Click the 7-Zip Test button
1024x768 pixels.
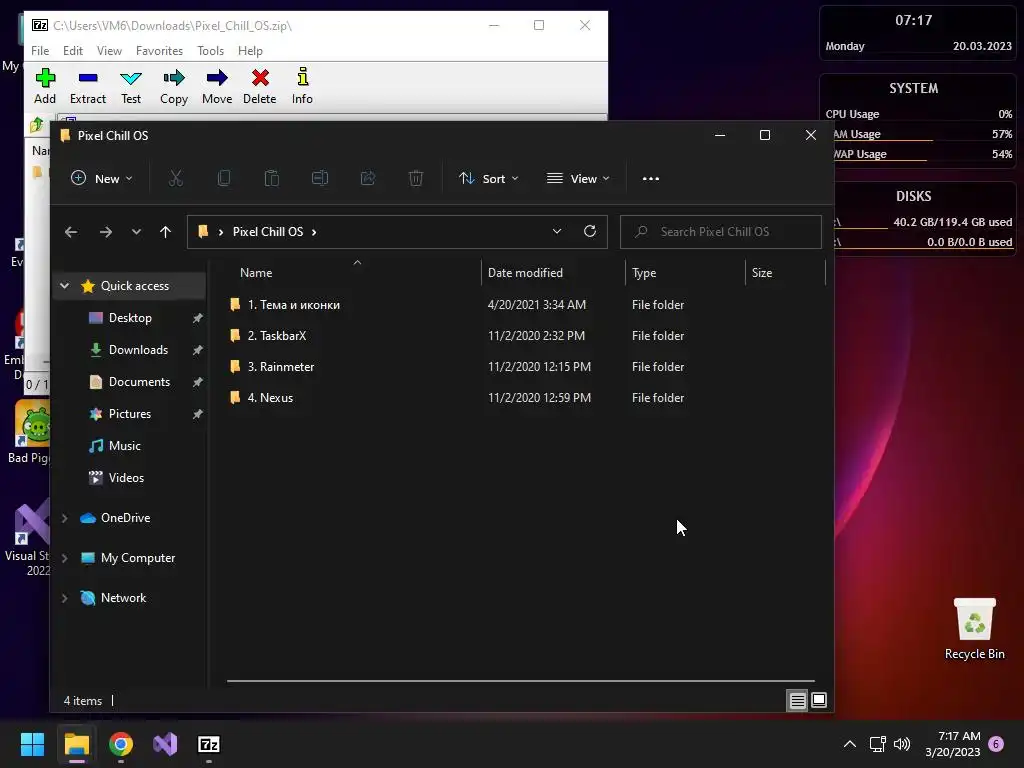[x=131, y=86]
